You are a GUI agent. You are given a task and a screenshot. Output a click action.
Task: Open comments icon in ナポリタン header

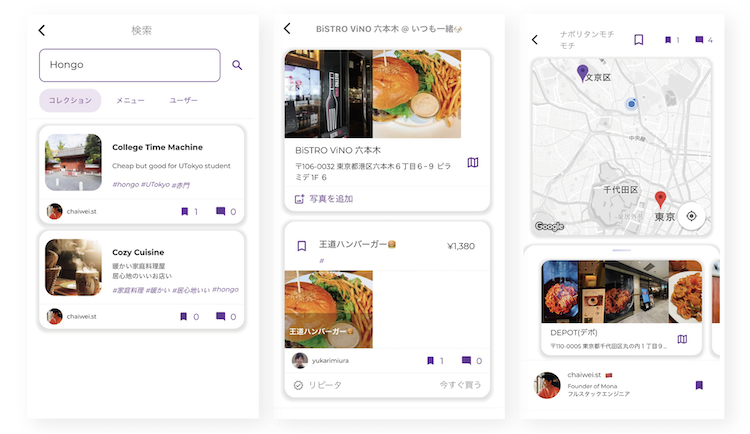[699, 40]
